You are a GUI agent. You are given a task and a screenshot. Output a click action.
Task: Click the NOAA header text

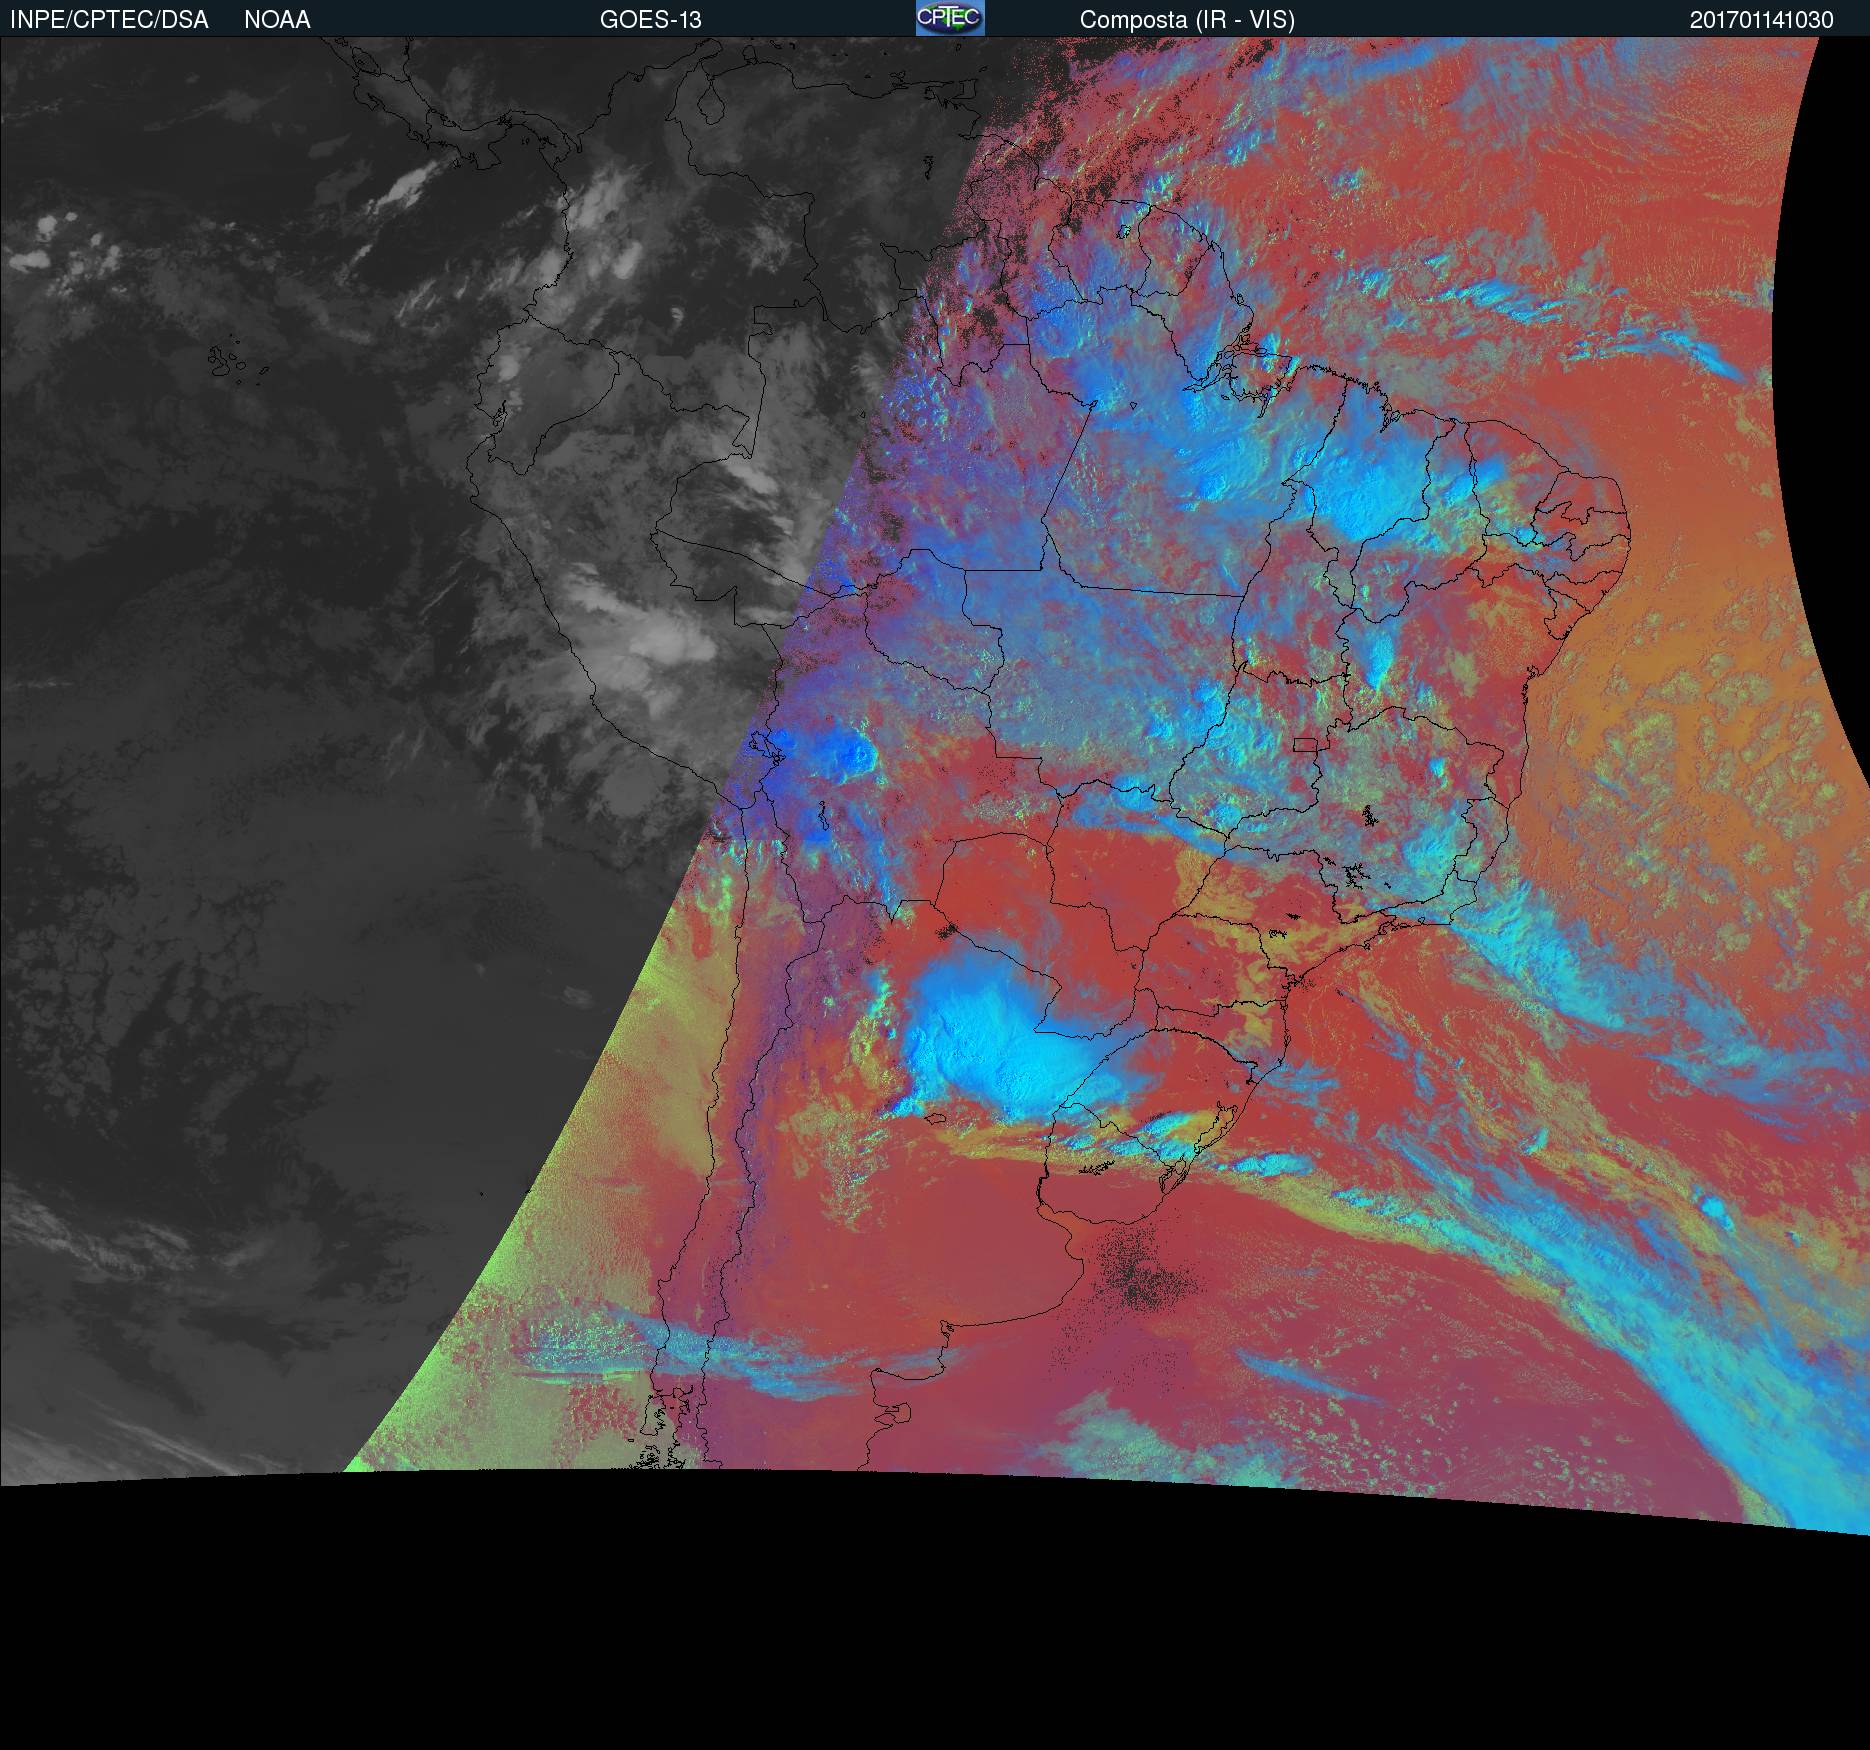pos(277,20)
